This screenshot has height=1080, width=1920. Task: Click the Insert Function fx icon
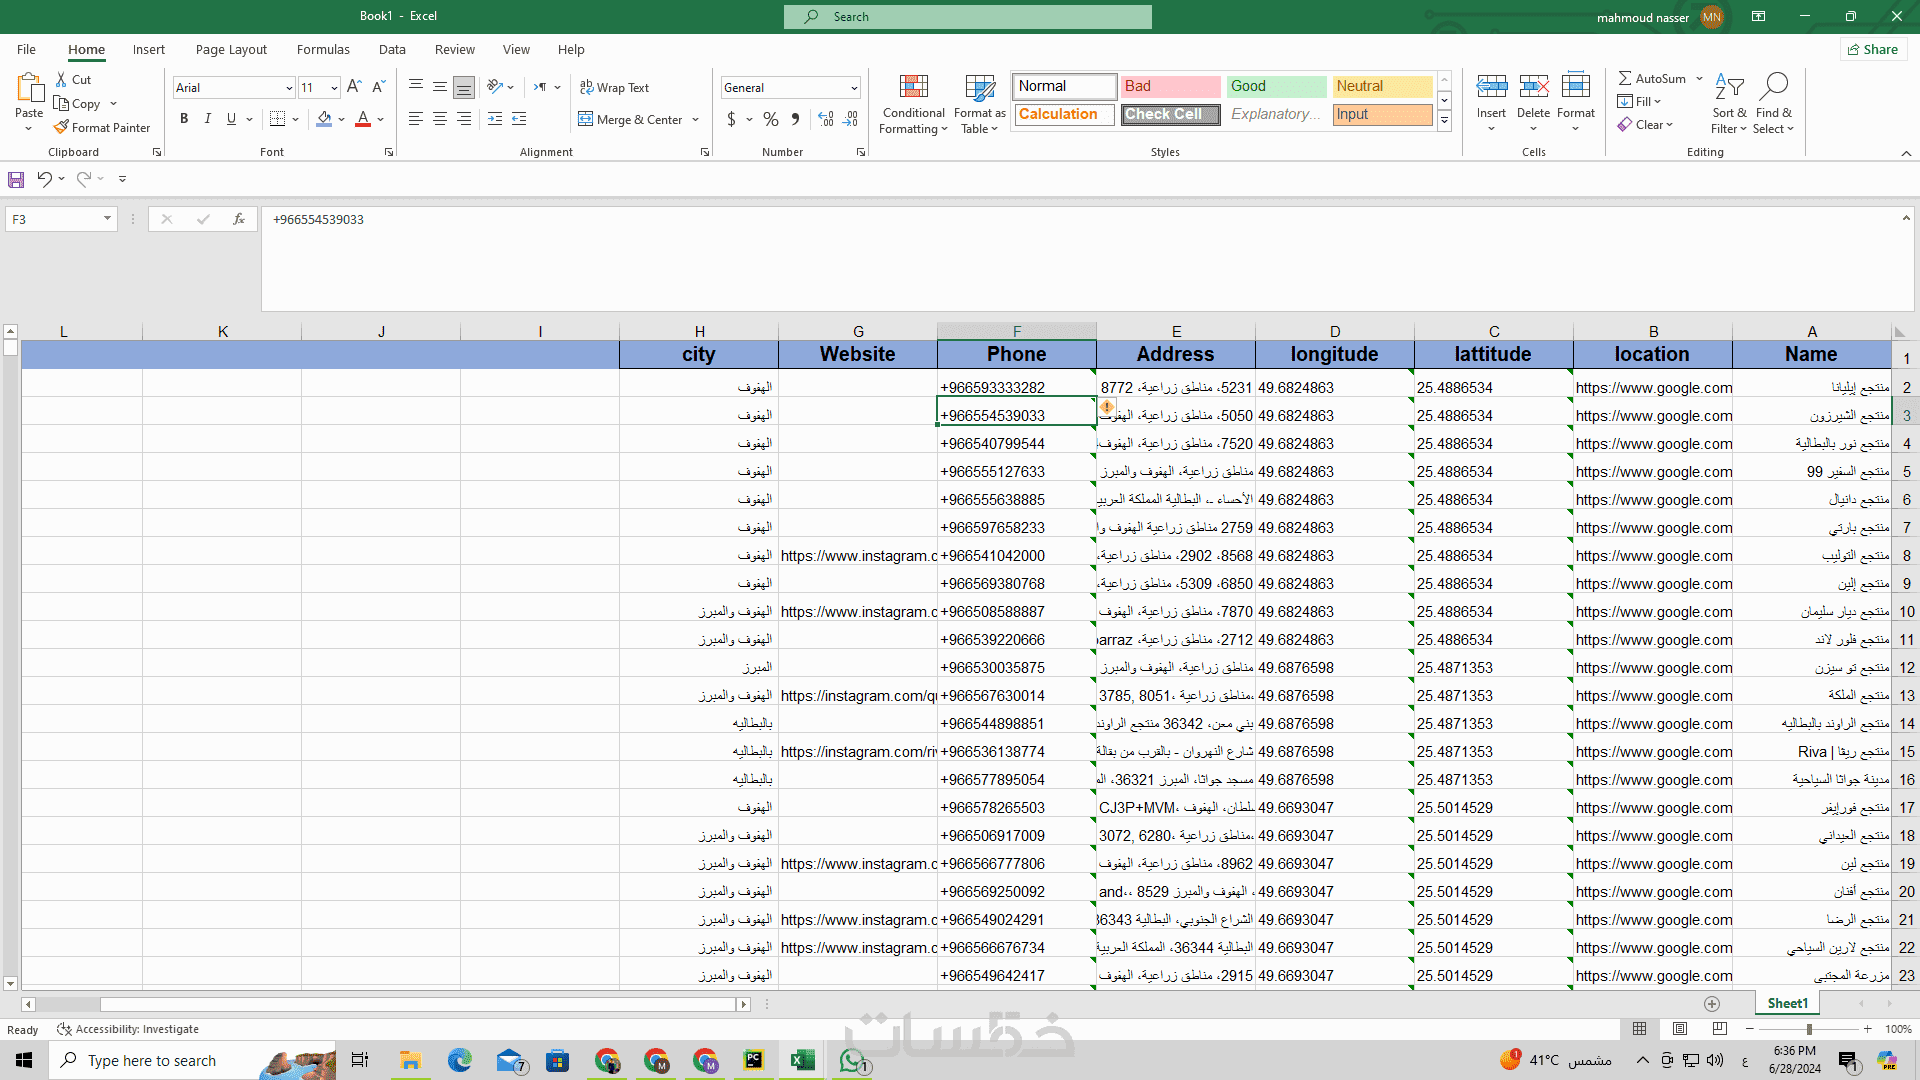239,219
